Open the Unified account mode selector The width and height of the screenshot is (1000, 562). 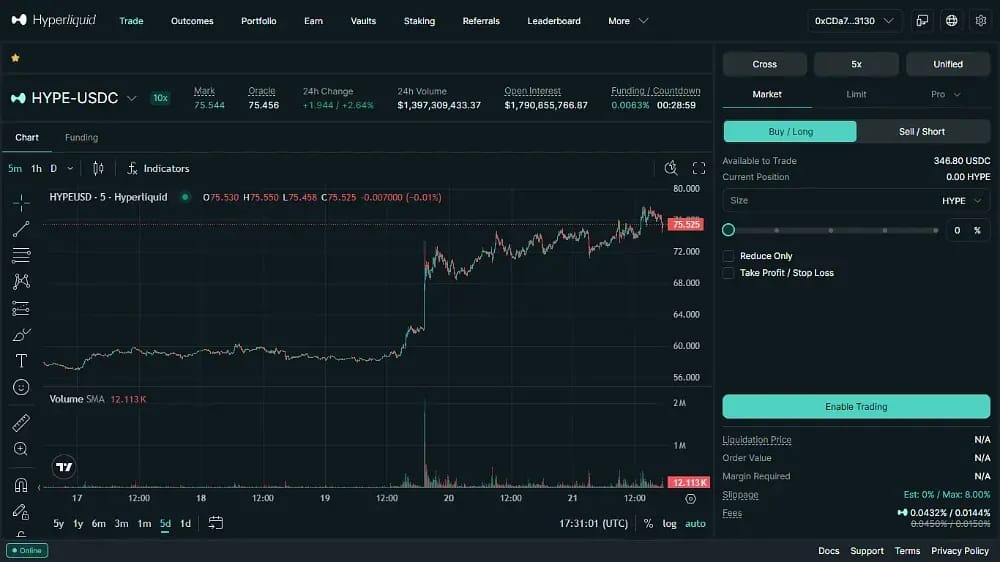pyautogui.click(x=948, y=64)
